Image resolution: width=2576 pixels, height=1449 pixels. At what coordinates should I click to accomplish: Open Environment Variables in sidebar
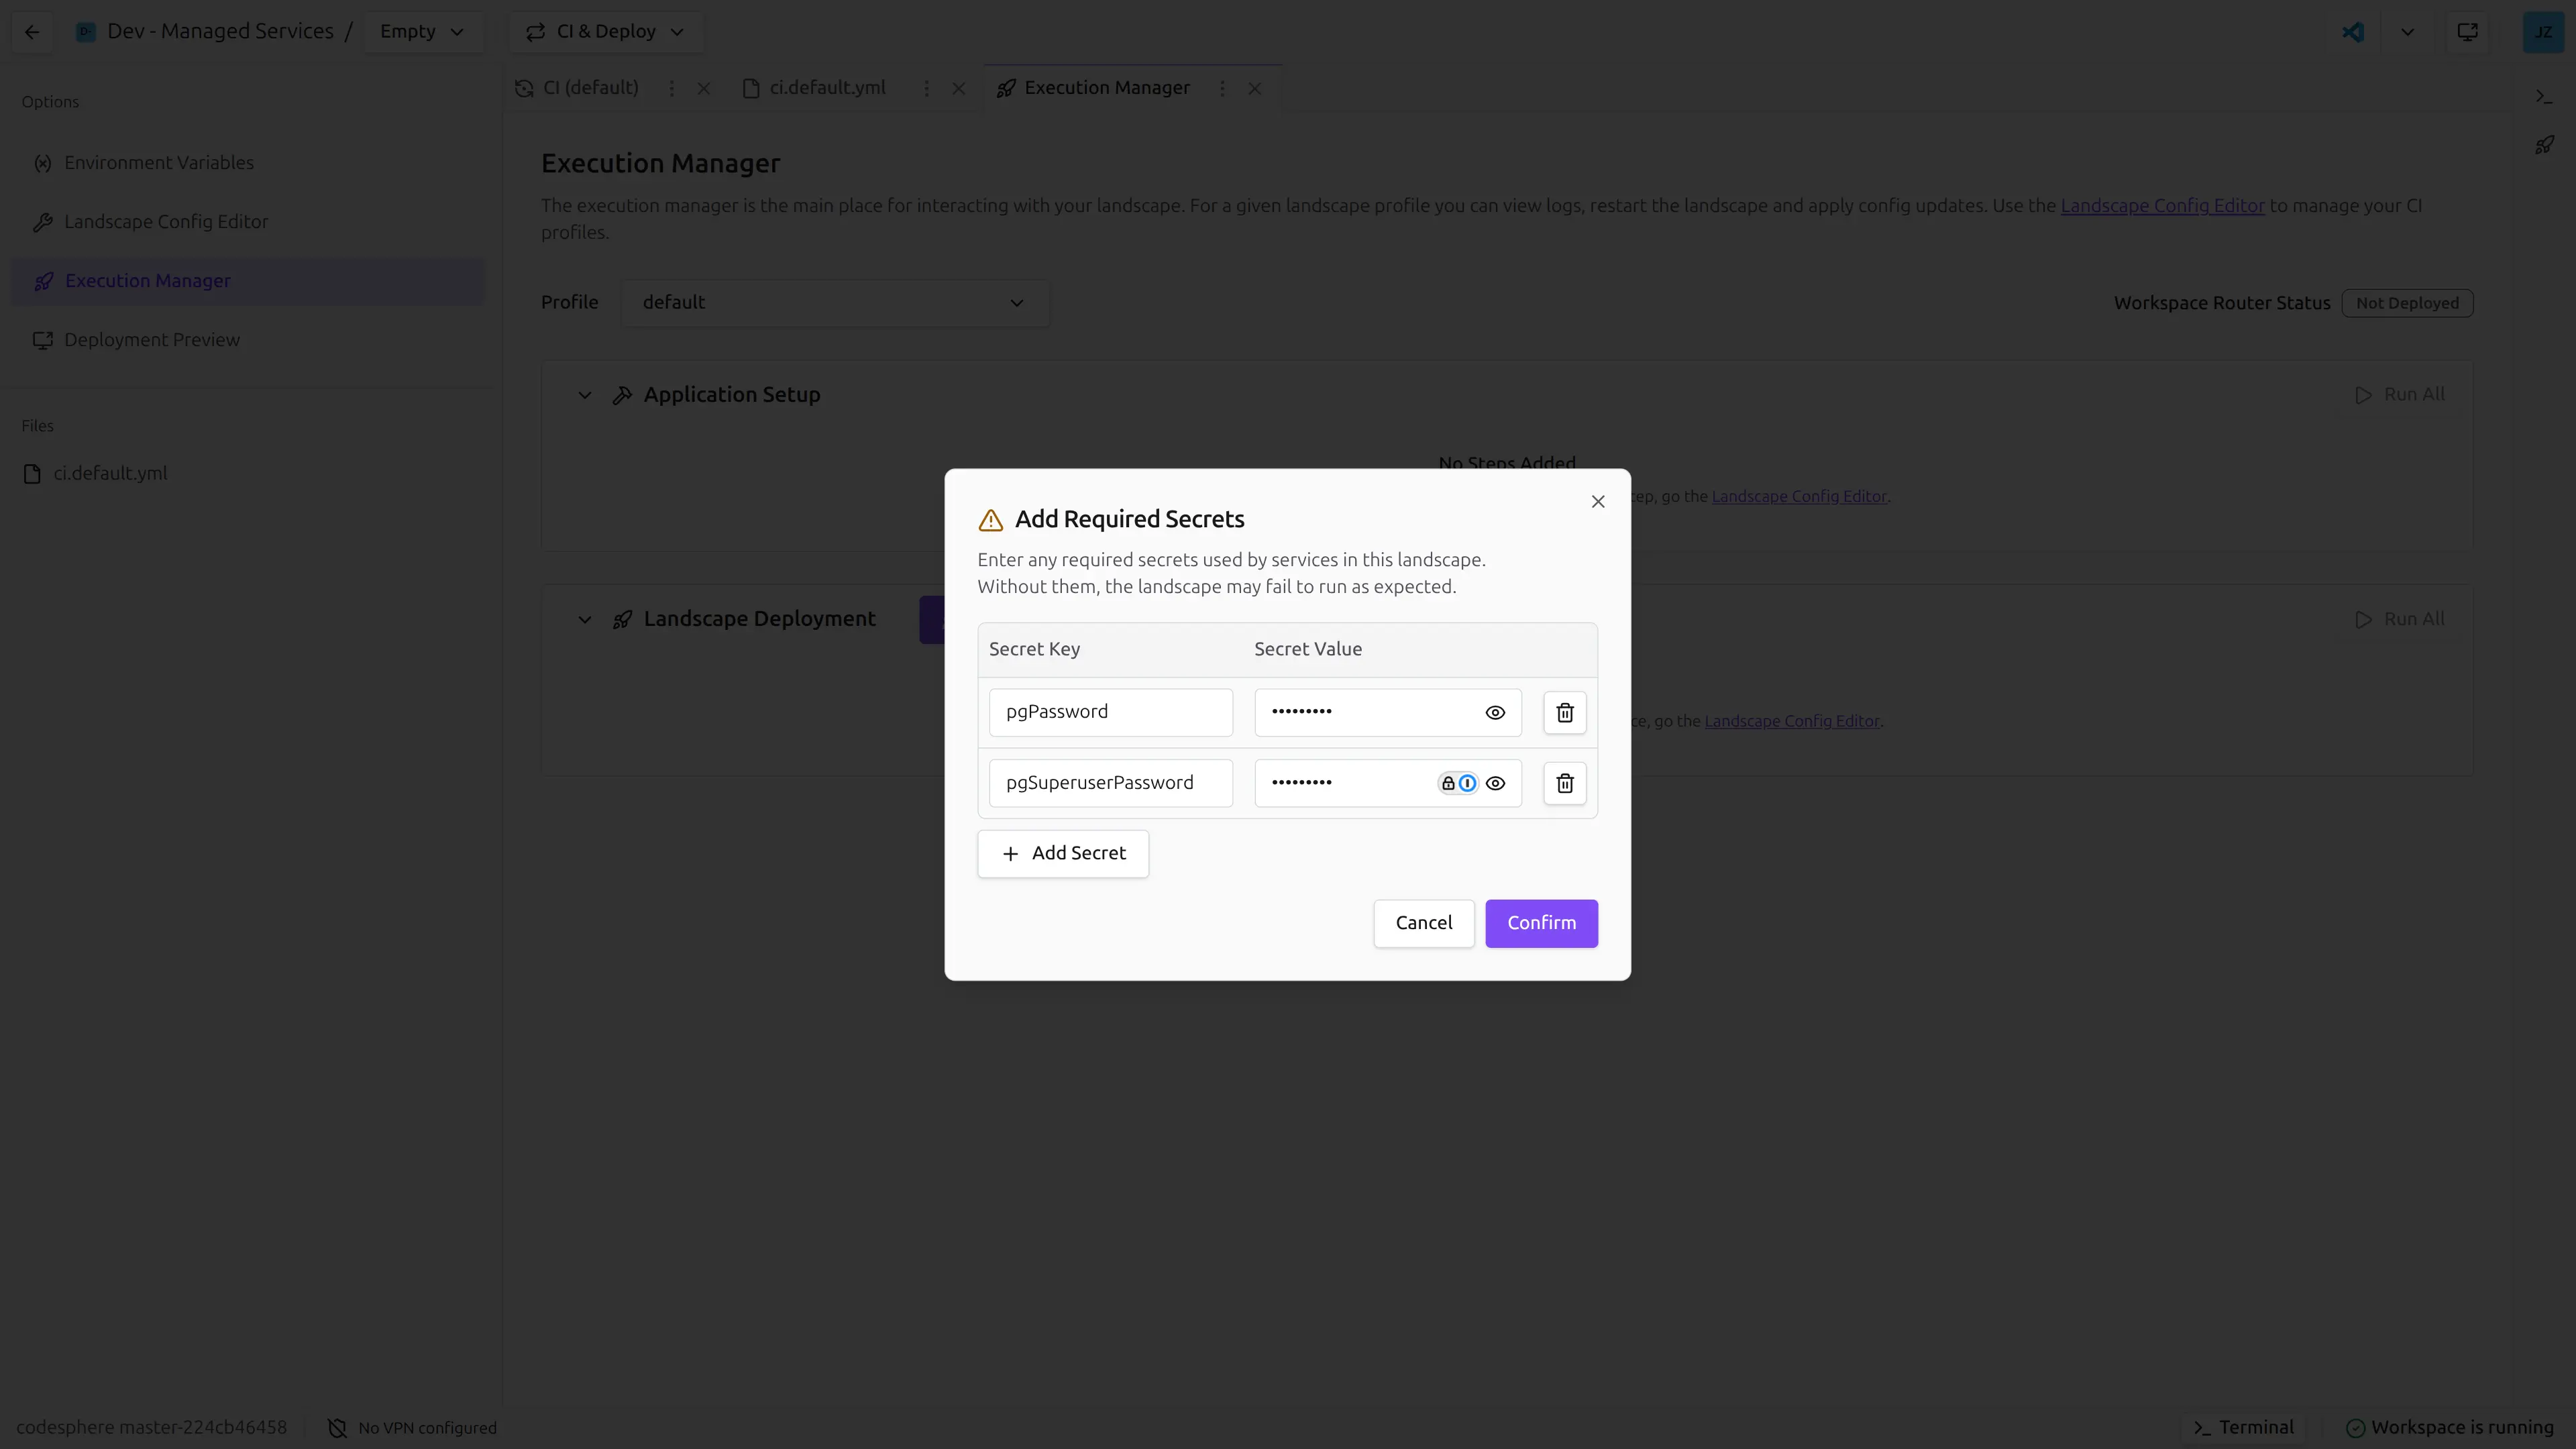(x=158, y=162)
